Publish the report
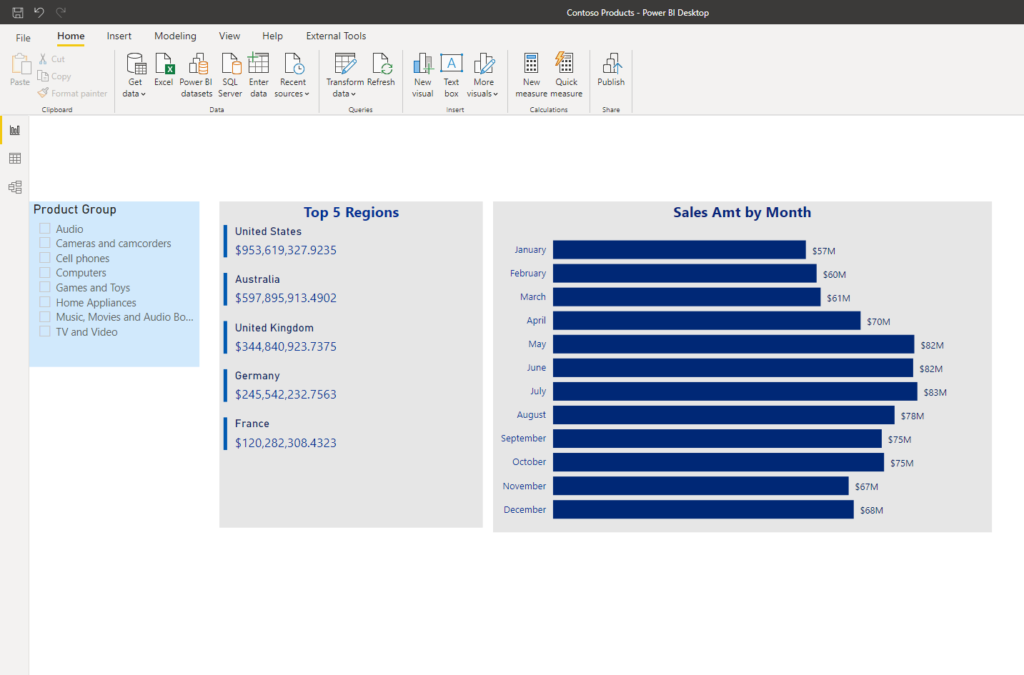This screenshot has height=675, width=1024. point(611,70)
